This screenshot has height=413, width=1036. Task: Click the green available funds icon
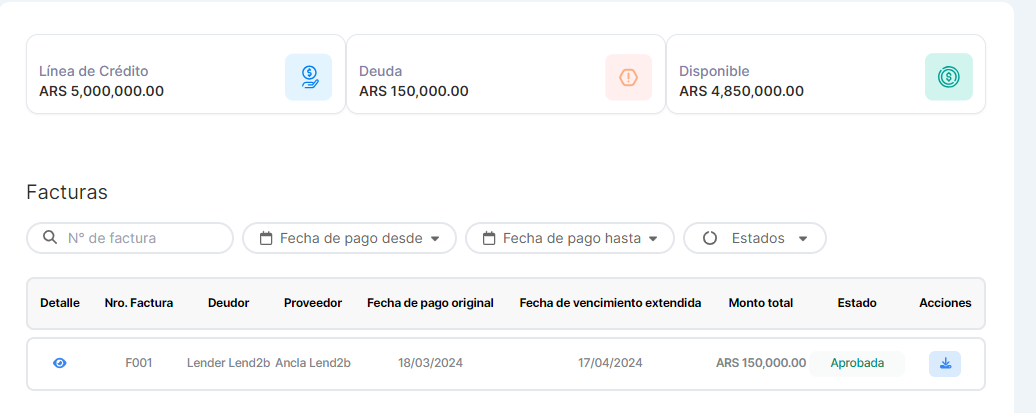click(948, 77)
